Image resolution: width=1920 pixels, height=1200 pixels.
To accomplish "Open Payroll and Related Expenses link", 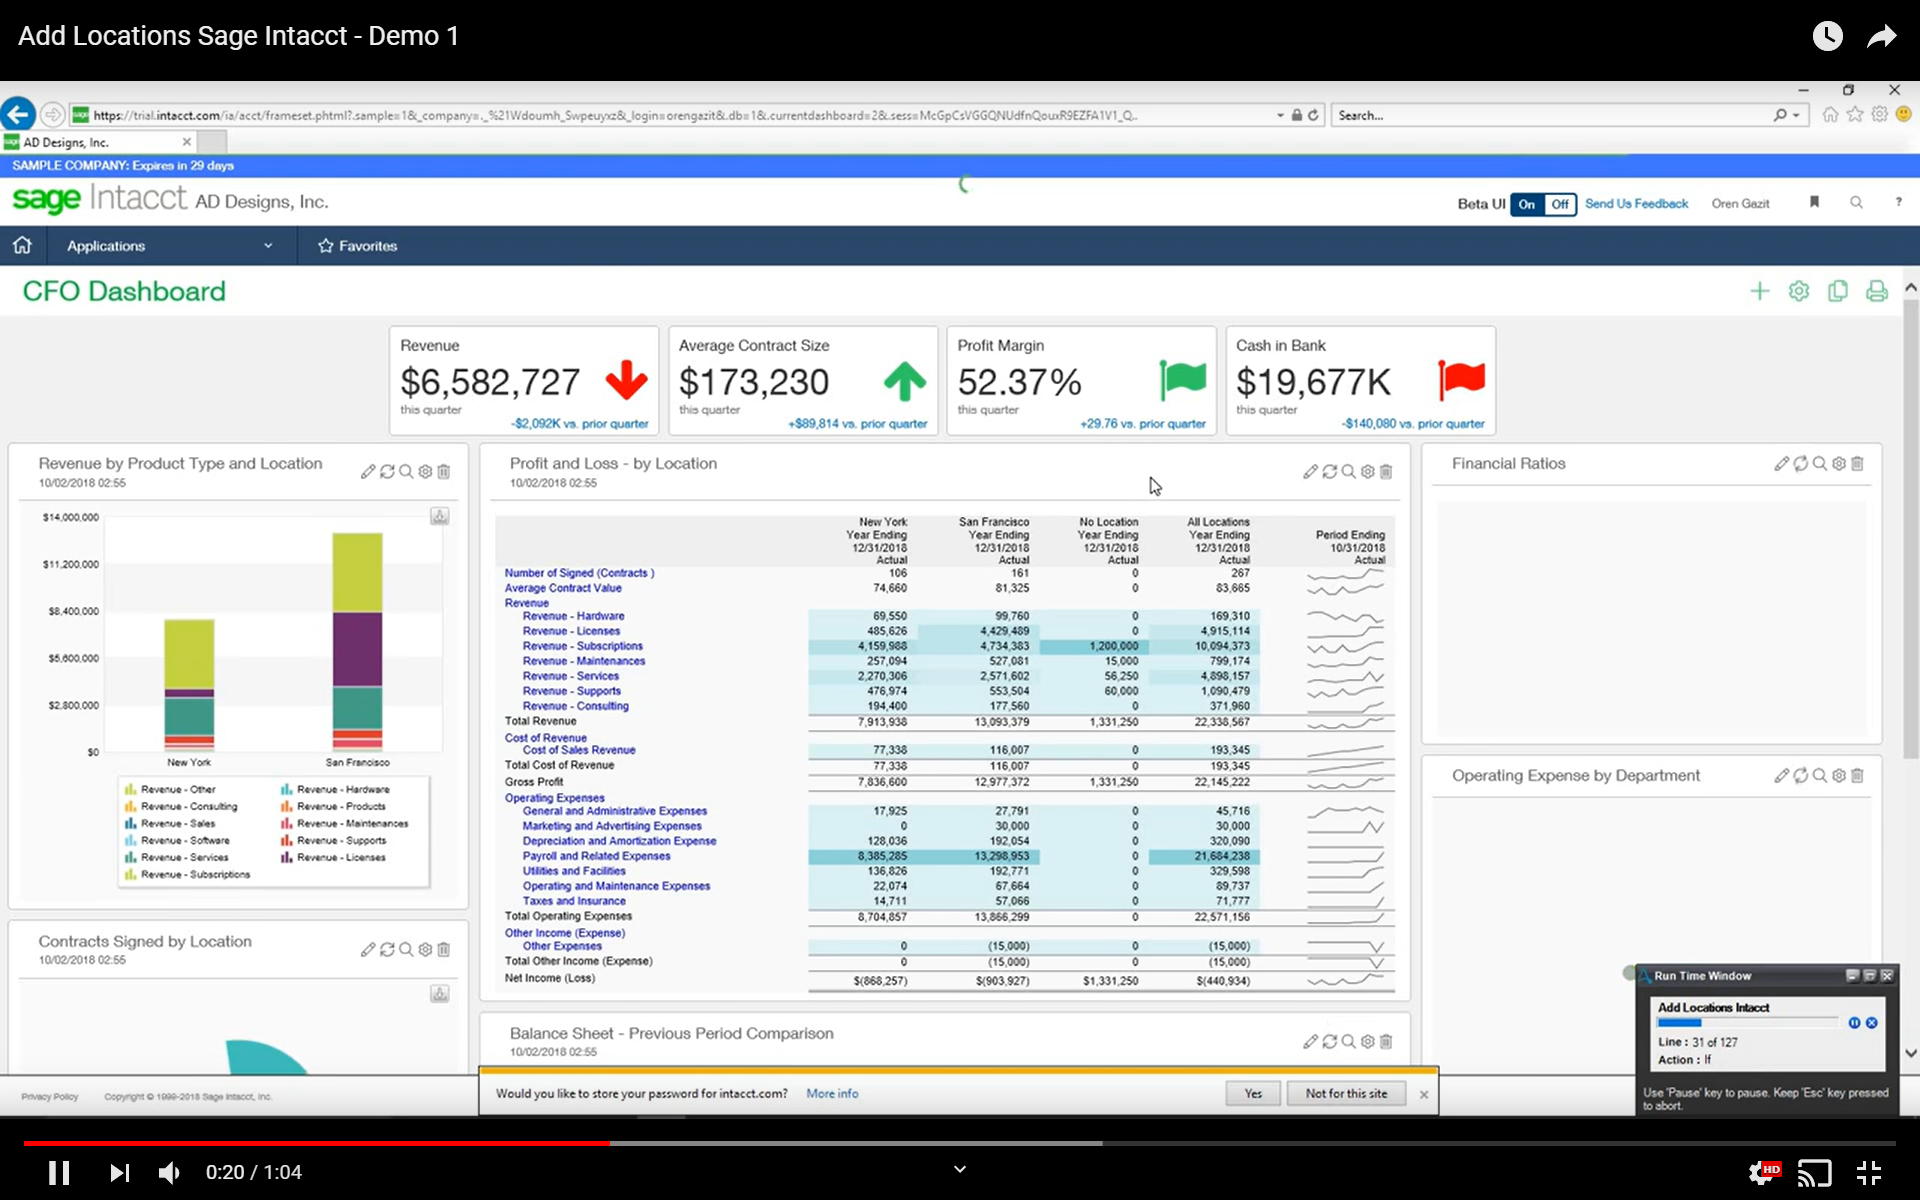I will (596, 856).
